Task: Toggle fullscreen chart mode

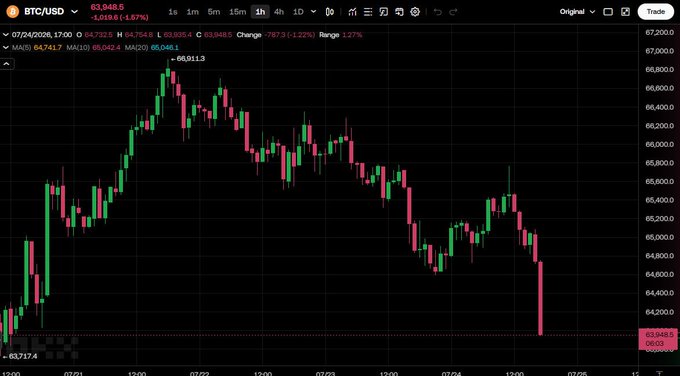Action: (625, 12)
